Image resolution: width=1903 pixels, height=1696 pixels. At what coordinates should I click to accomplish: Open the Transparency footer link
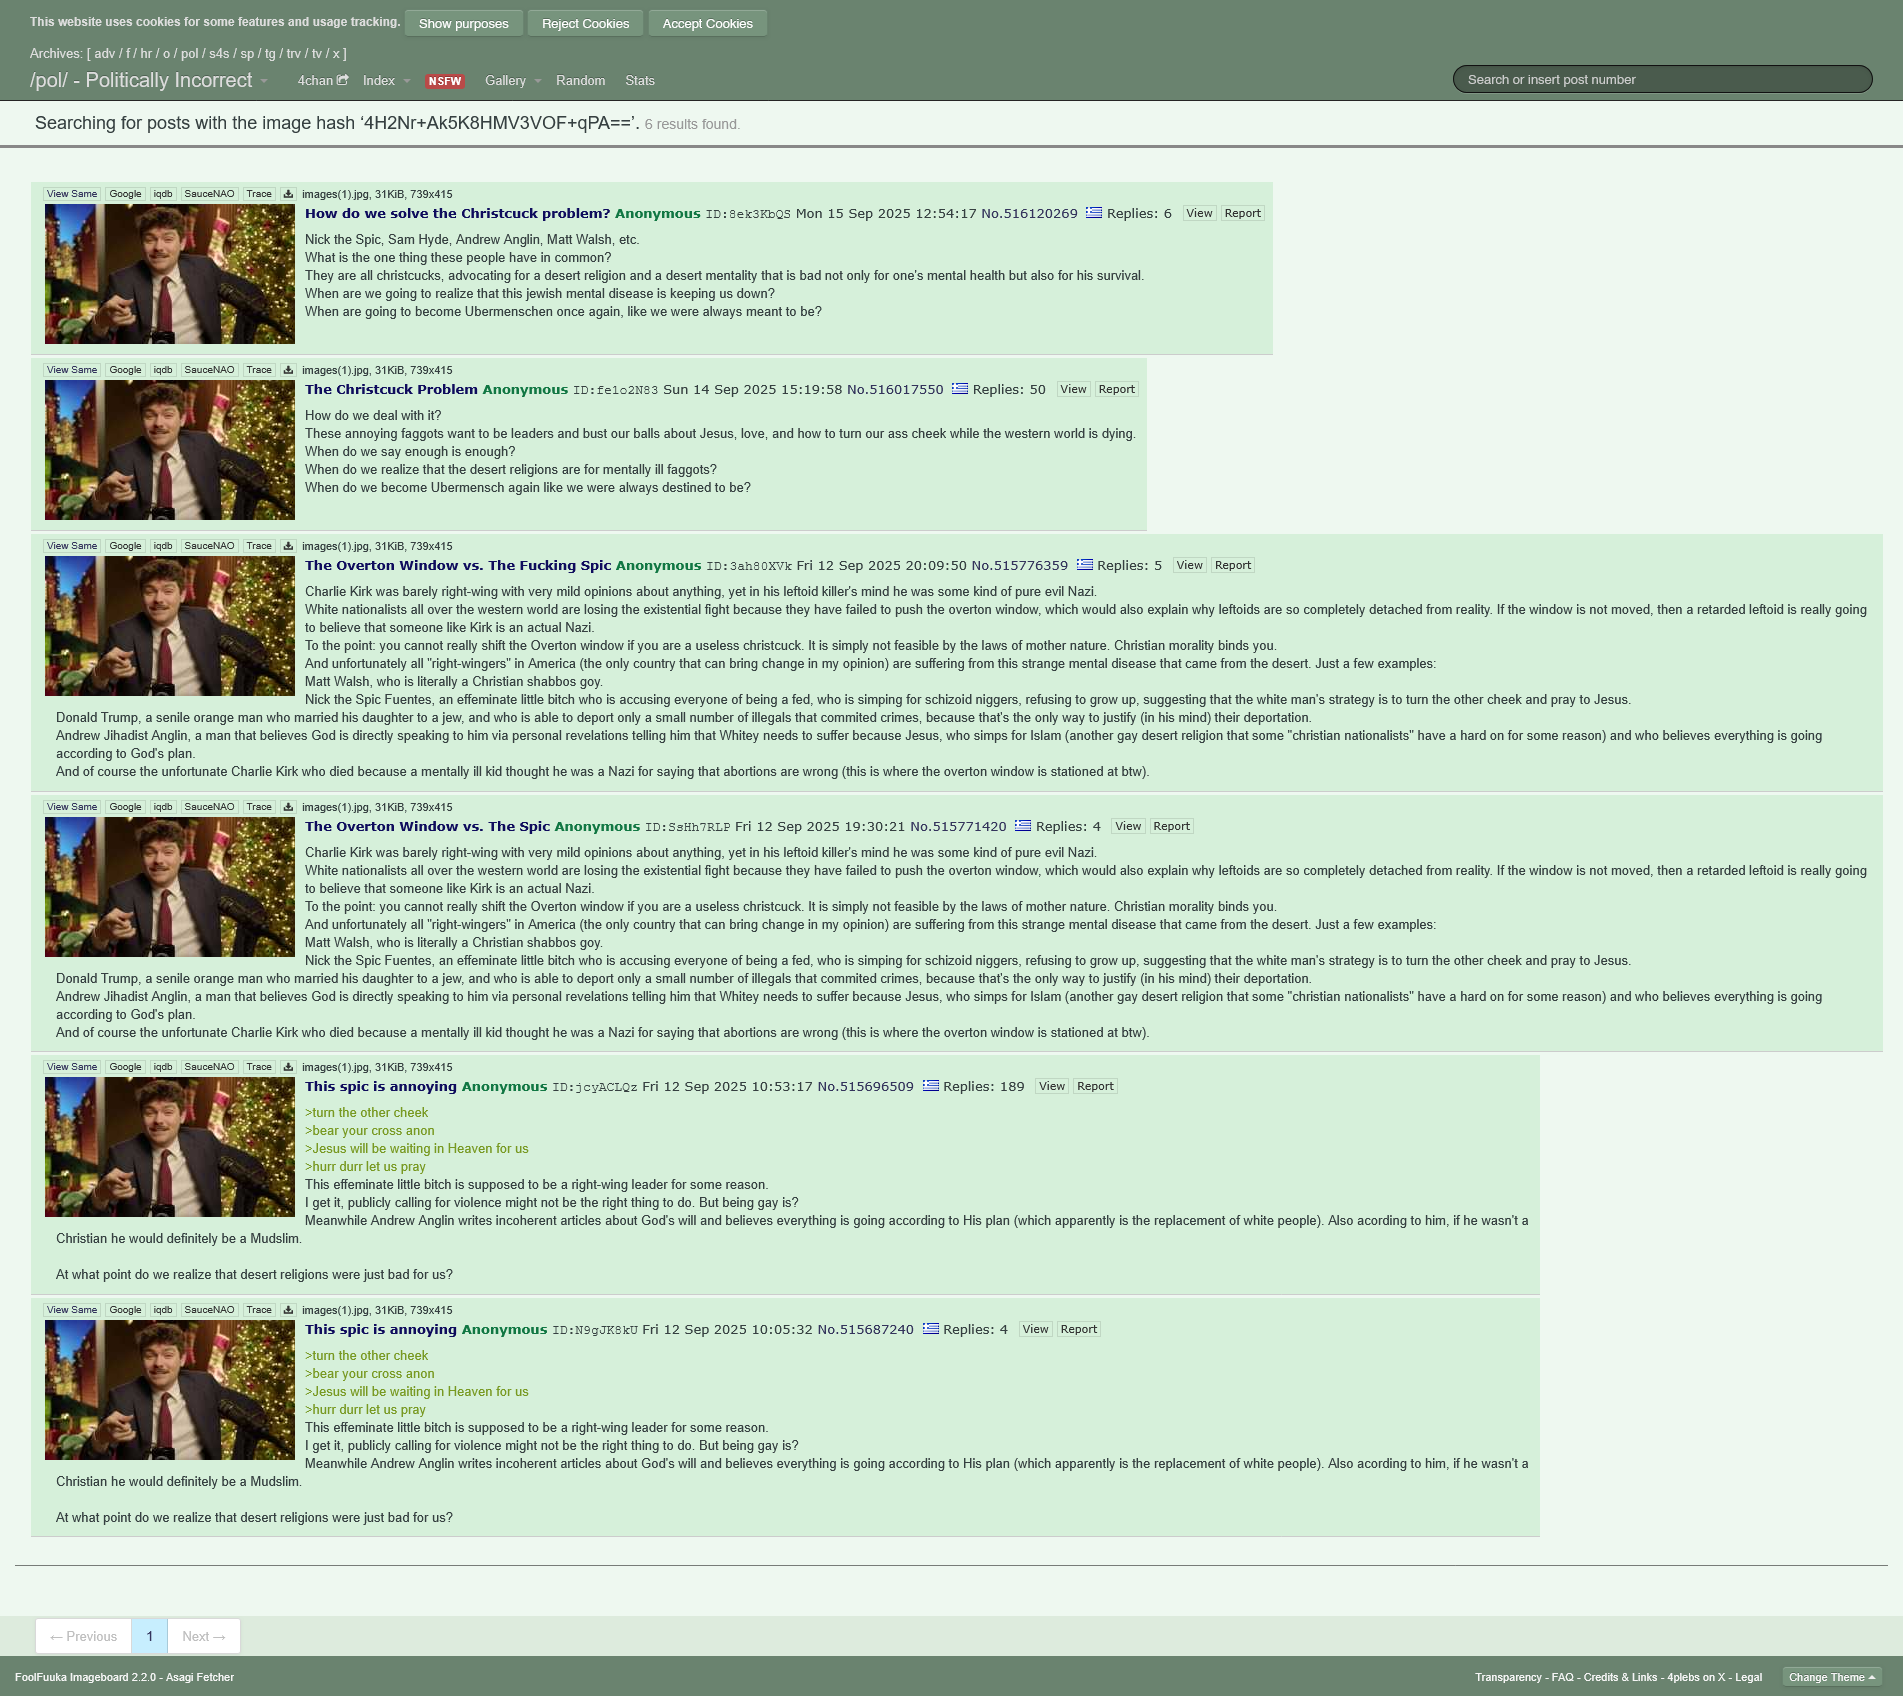1508,1677
